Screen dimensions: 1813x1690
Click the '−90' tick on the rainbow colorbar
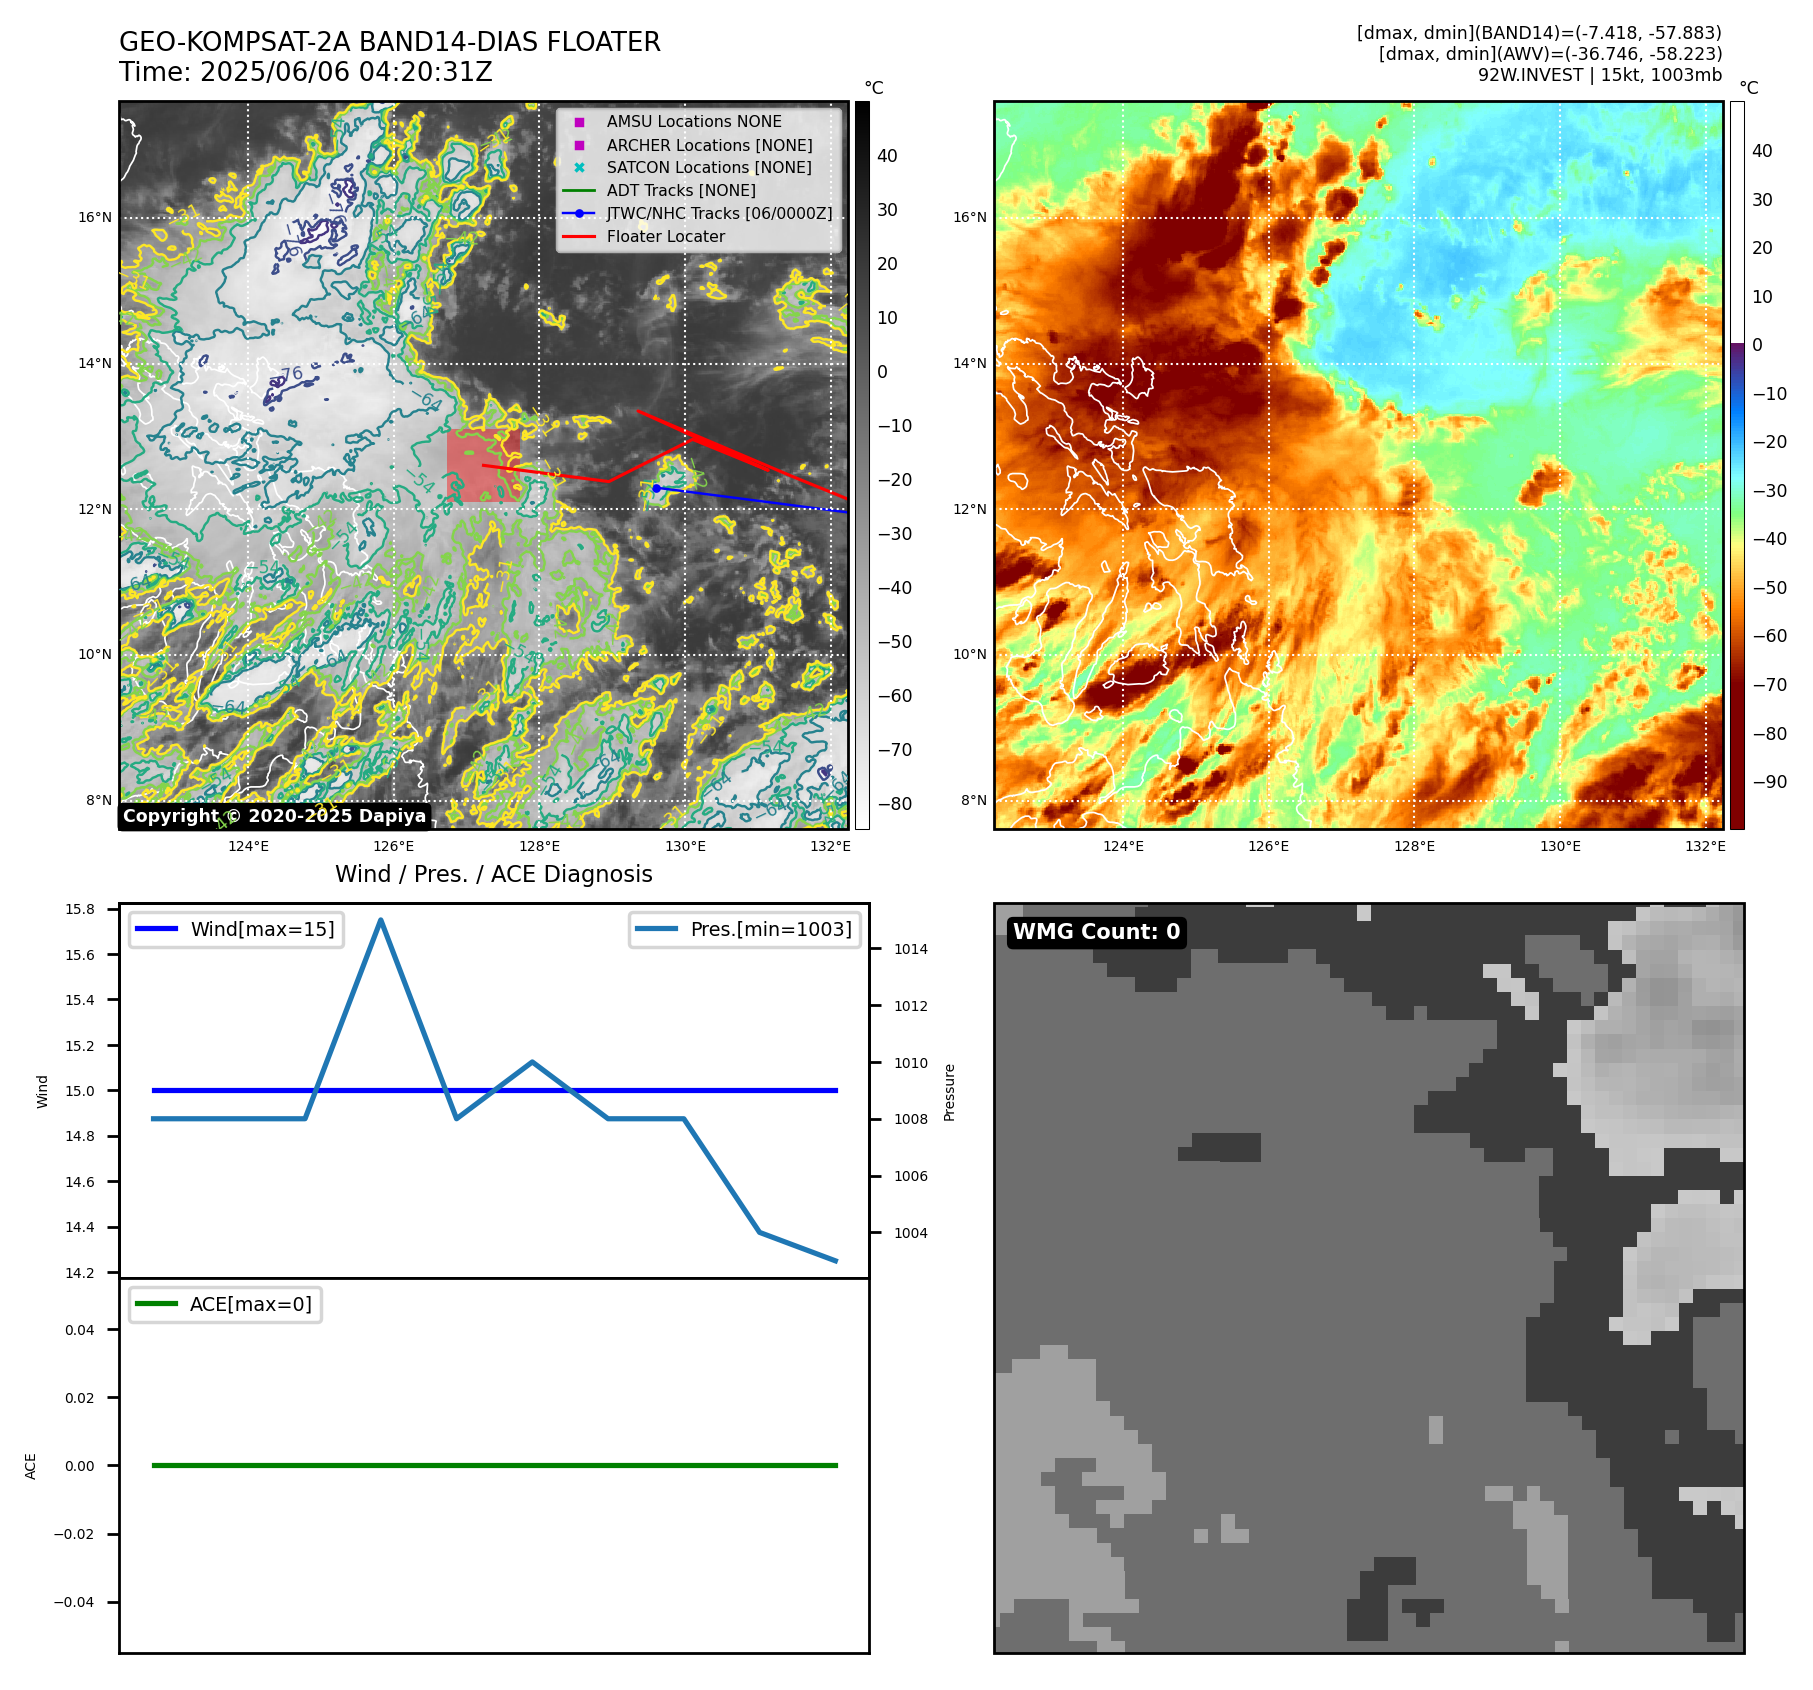tap(1769, 782)
